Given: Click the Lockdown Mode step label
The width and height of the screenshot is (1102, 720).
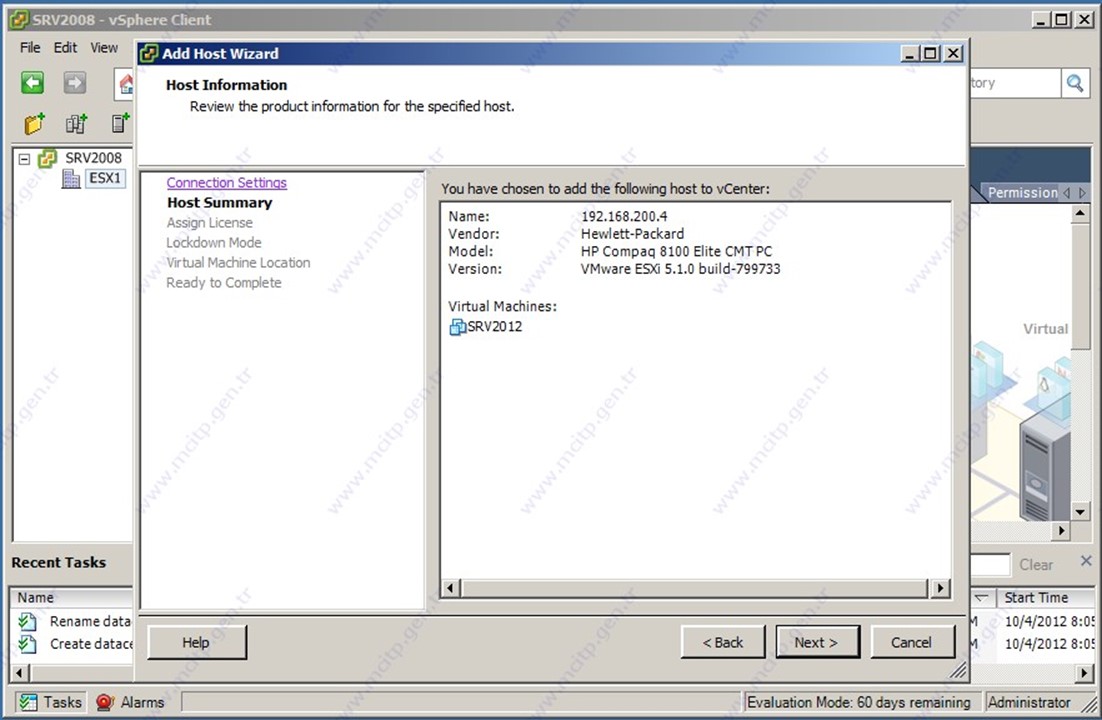Looking at the screenshot, I should (214, 243).
